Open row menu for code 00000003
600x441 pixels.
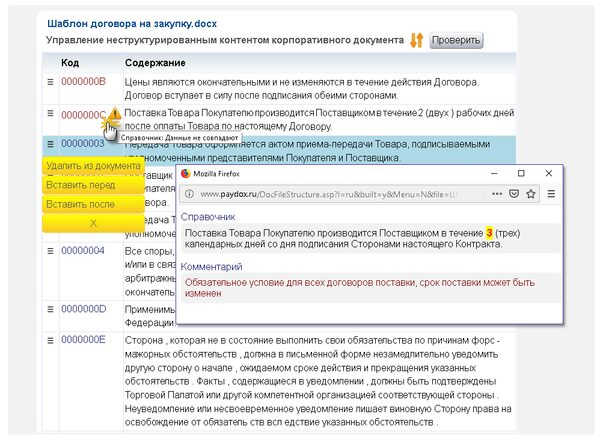50,144
